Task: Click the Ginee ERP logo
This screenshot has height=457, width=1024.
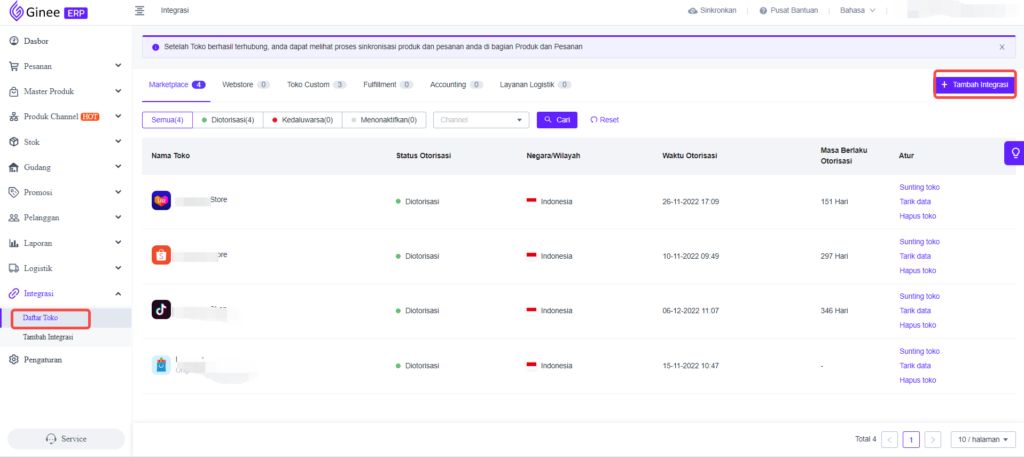Action: [48, 11]
